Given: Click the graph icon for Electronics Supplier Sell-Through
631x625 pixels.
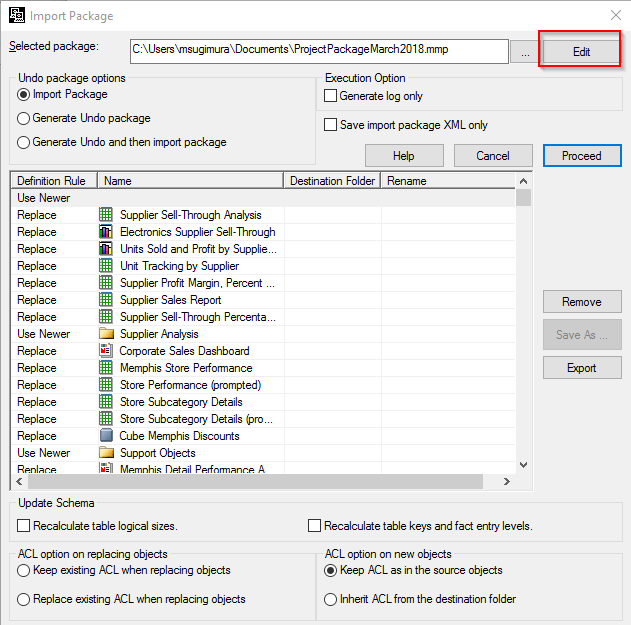Looking at the screenshot, I should 106,232.
